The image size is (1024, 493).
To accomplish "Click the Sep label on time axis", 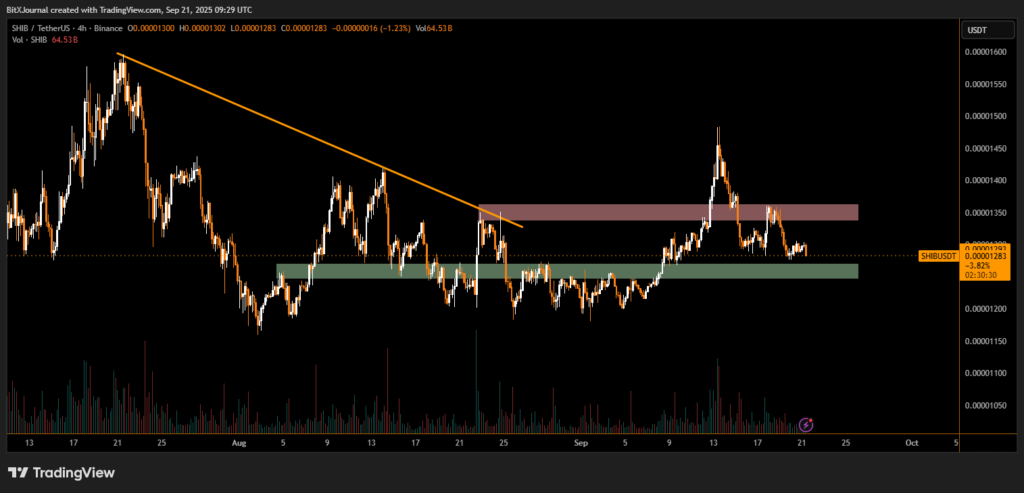I will click(582, 441).
